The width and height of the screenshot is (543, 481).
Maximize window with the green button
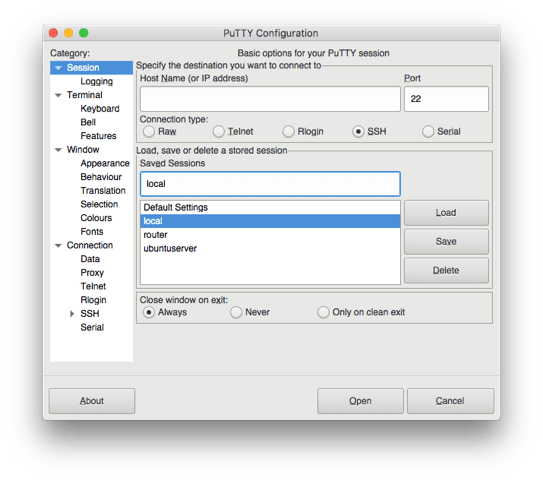tap(83, 33)
